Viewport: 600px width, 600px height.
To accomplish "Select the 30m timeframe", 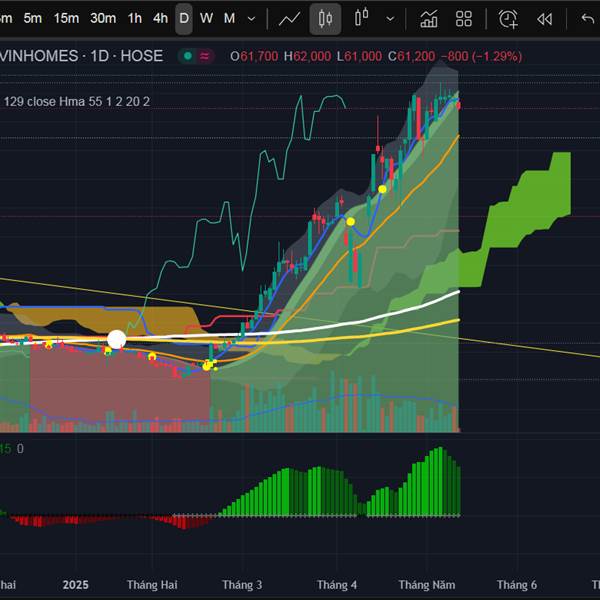I will click(103, 18).
